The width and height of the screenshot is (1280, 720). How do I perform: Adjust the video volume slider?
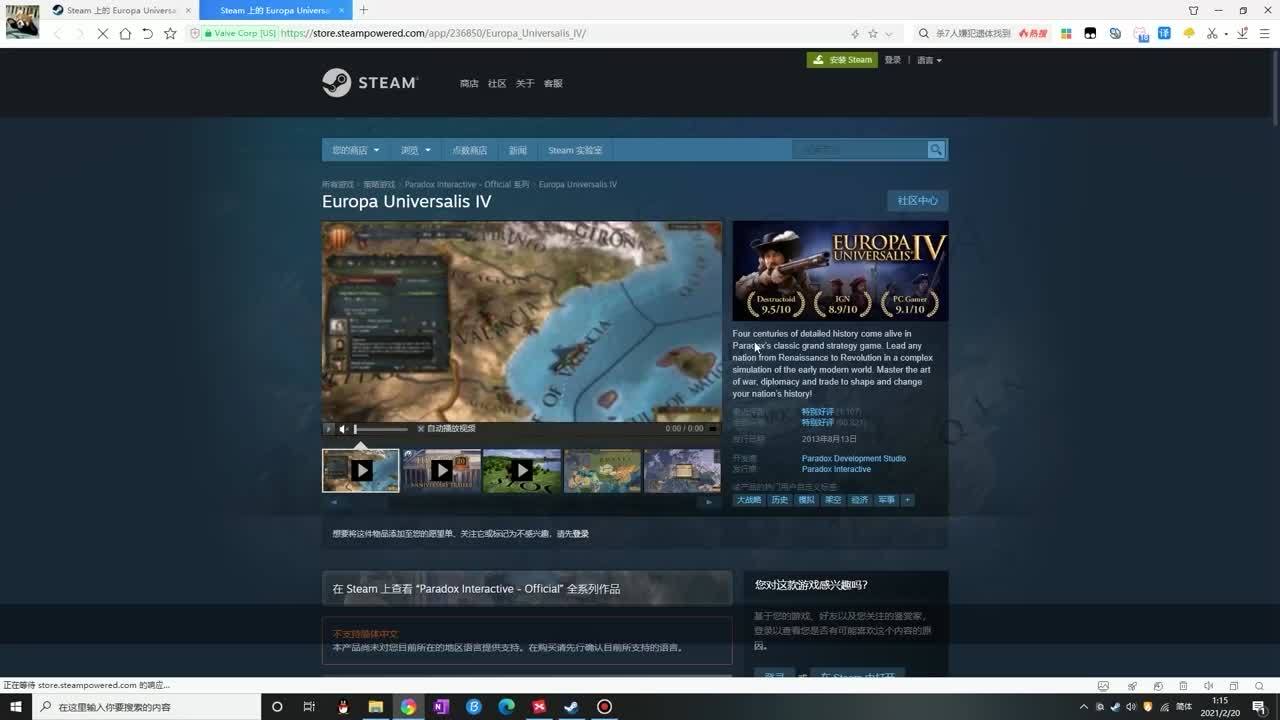tap(381, 429)
